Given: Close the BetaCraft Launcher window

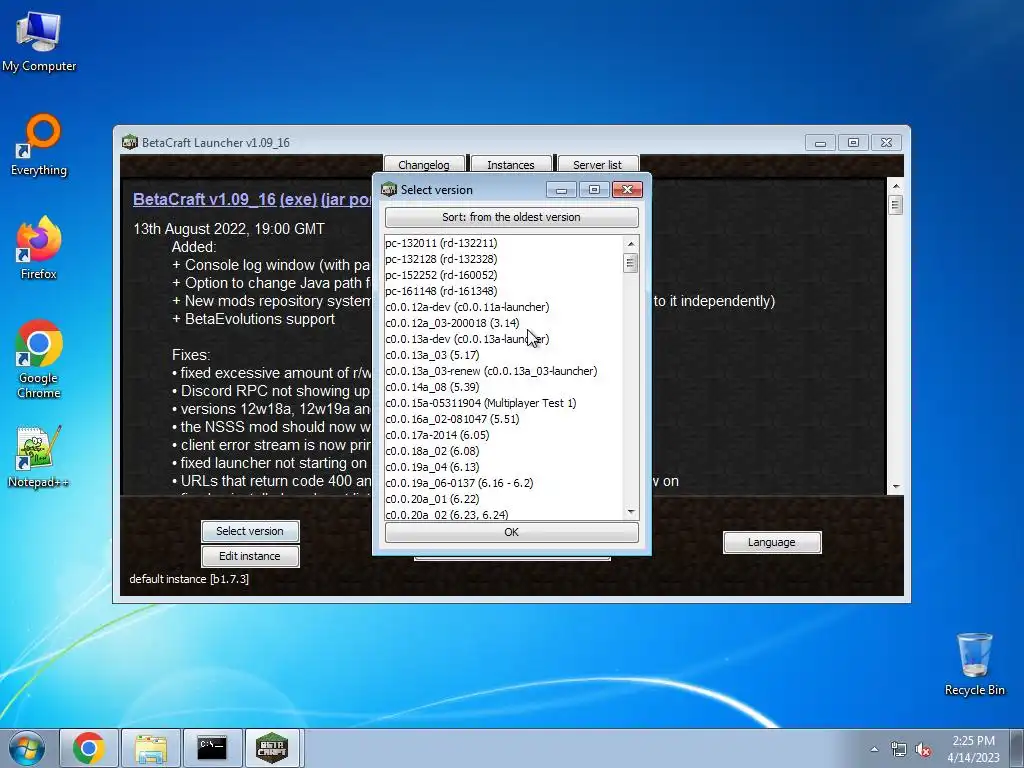Looking at the screenshot, I should (x=886, y=142).
